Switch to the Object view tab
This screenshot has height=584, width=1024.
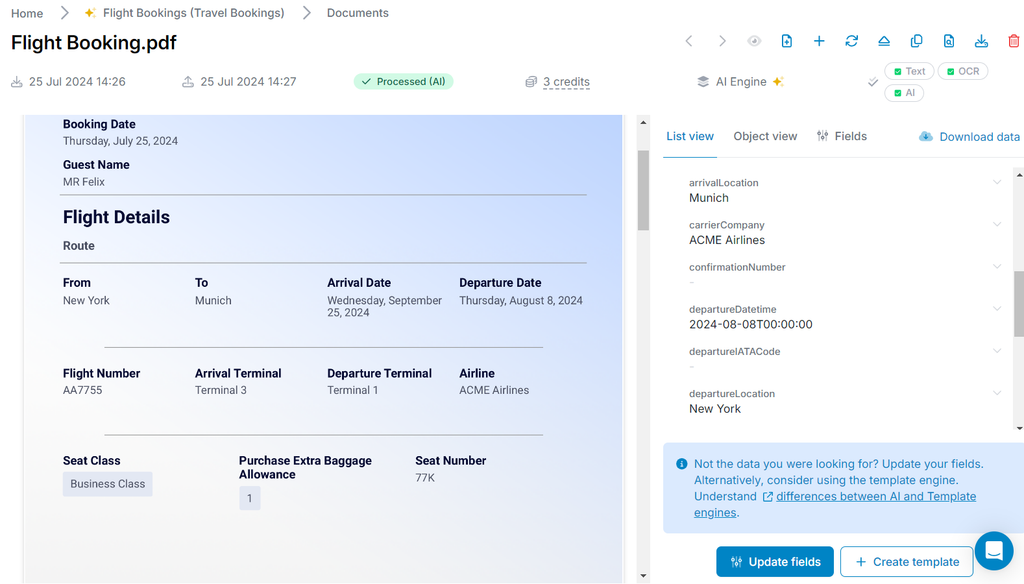pyautogui.click(x=764, y=136)
